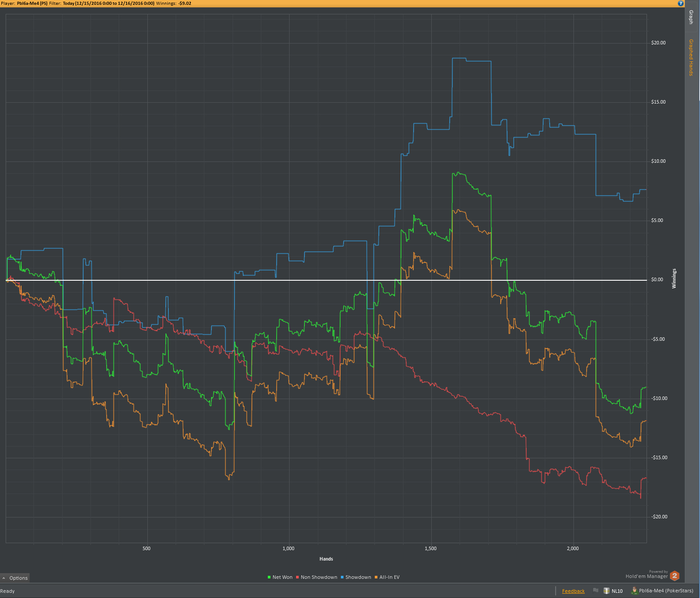Image resolution: width=700 pixels, height=598 pixels.
Task: Click the $10.00 y-axis label
Action: pyautogui.click(x=658, y=161)
